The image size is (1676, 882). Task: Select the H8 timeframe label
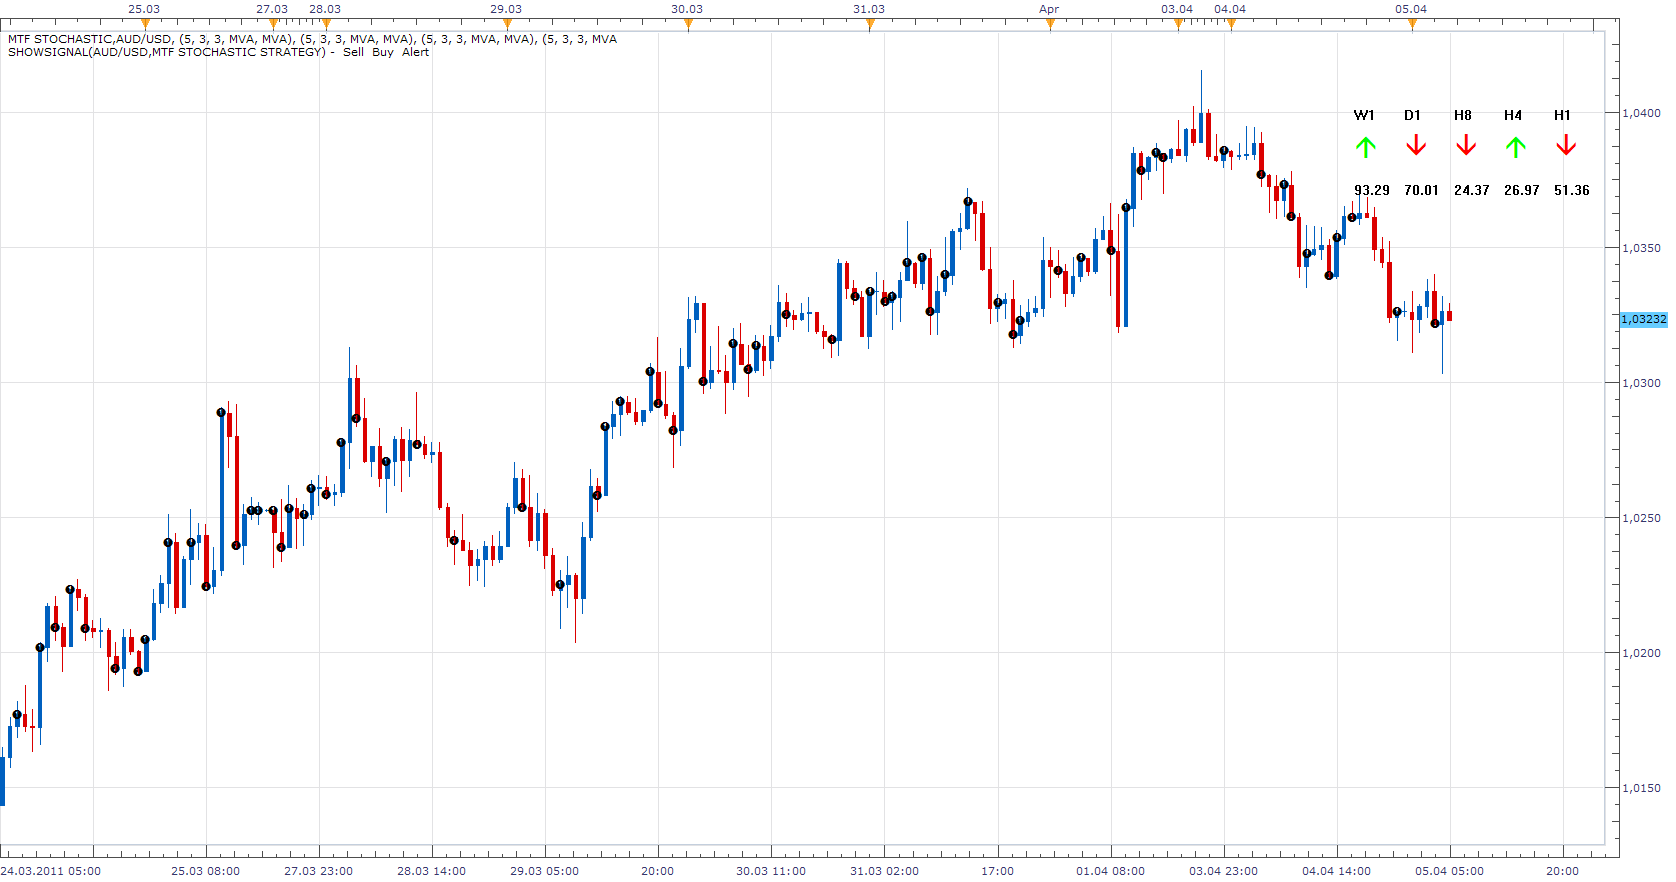[x=1463, y=115]
